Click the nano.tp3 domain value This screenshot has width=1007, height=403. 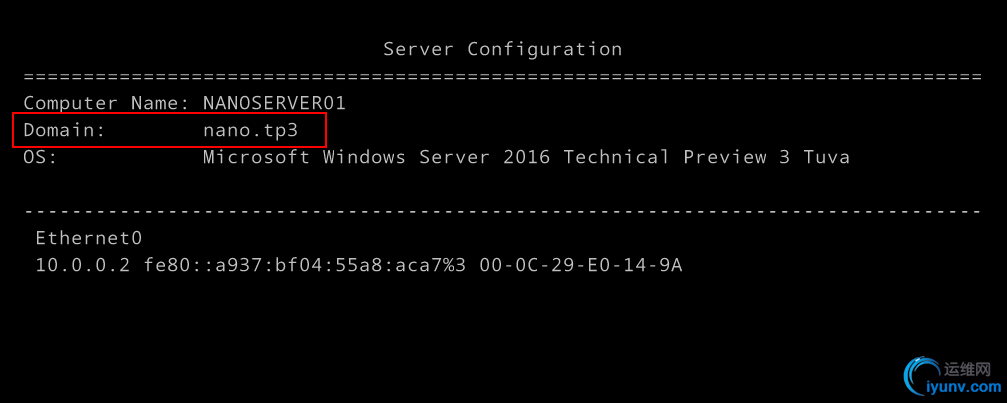pyautogui.click(x=250, y=130)
